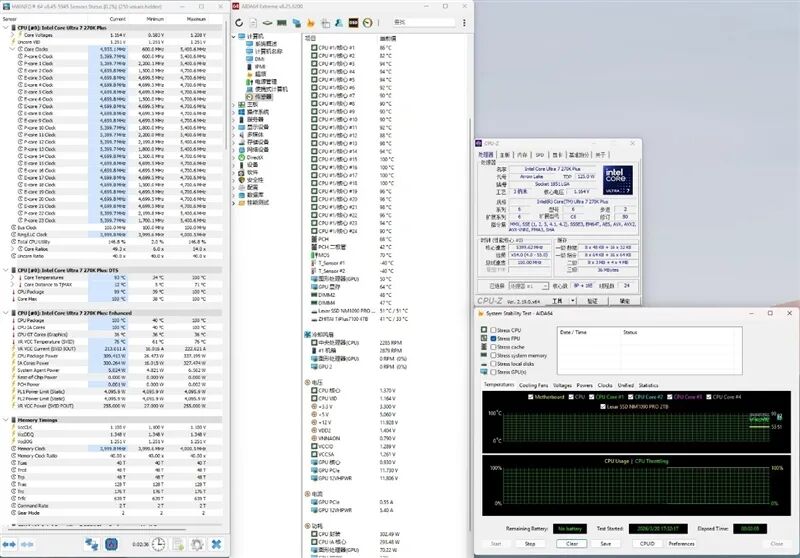Open the Statistics tab
800x558 pixels.
click(649, 384)
